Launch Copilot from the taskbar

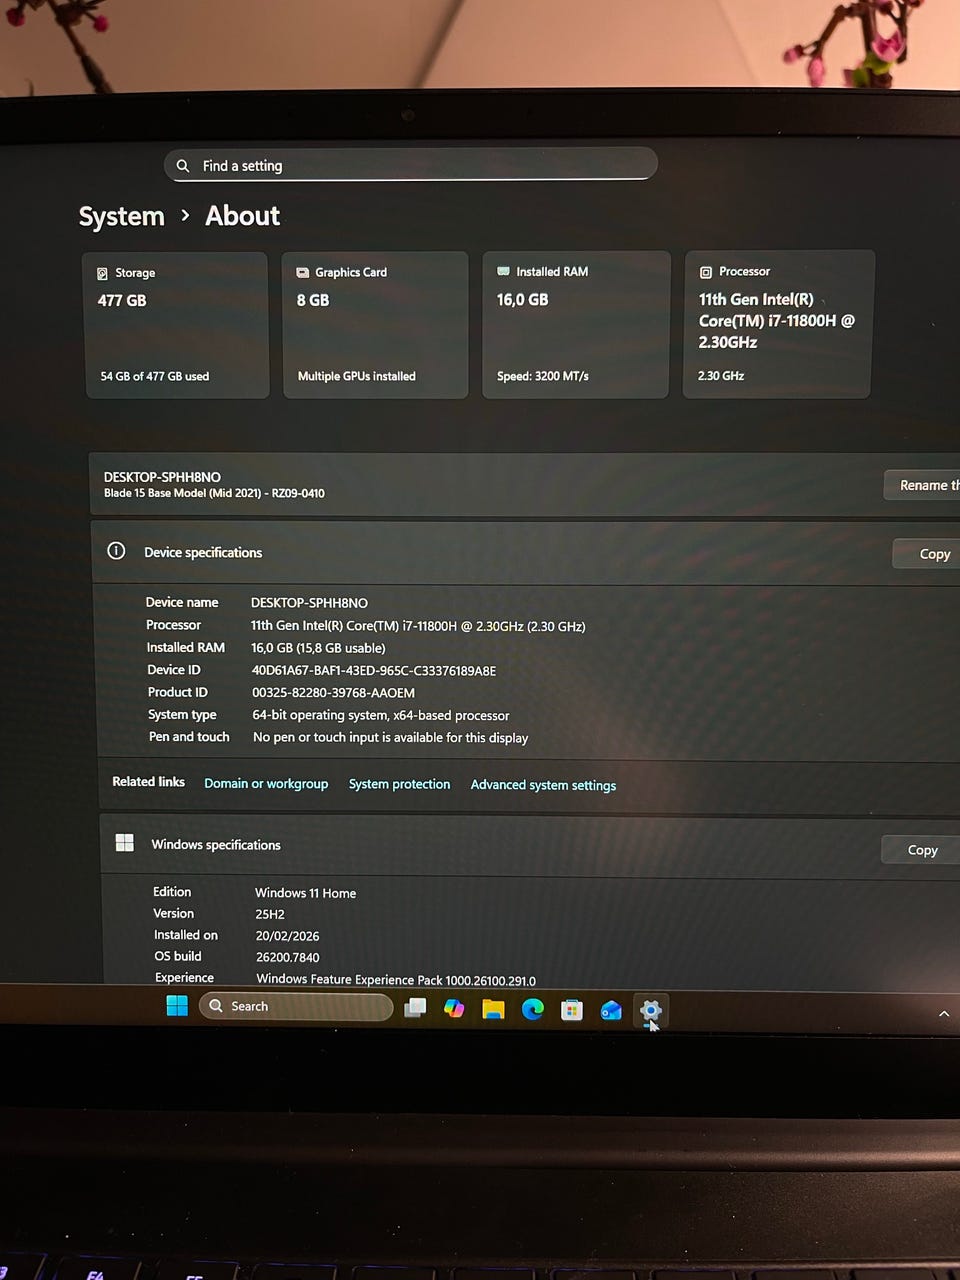point(454,1009)
